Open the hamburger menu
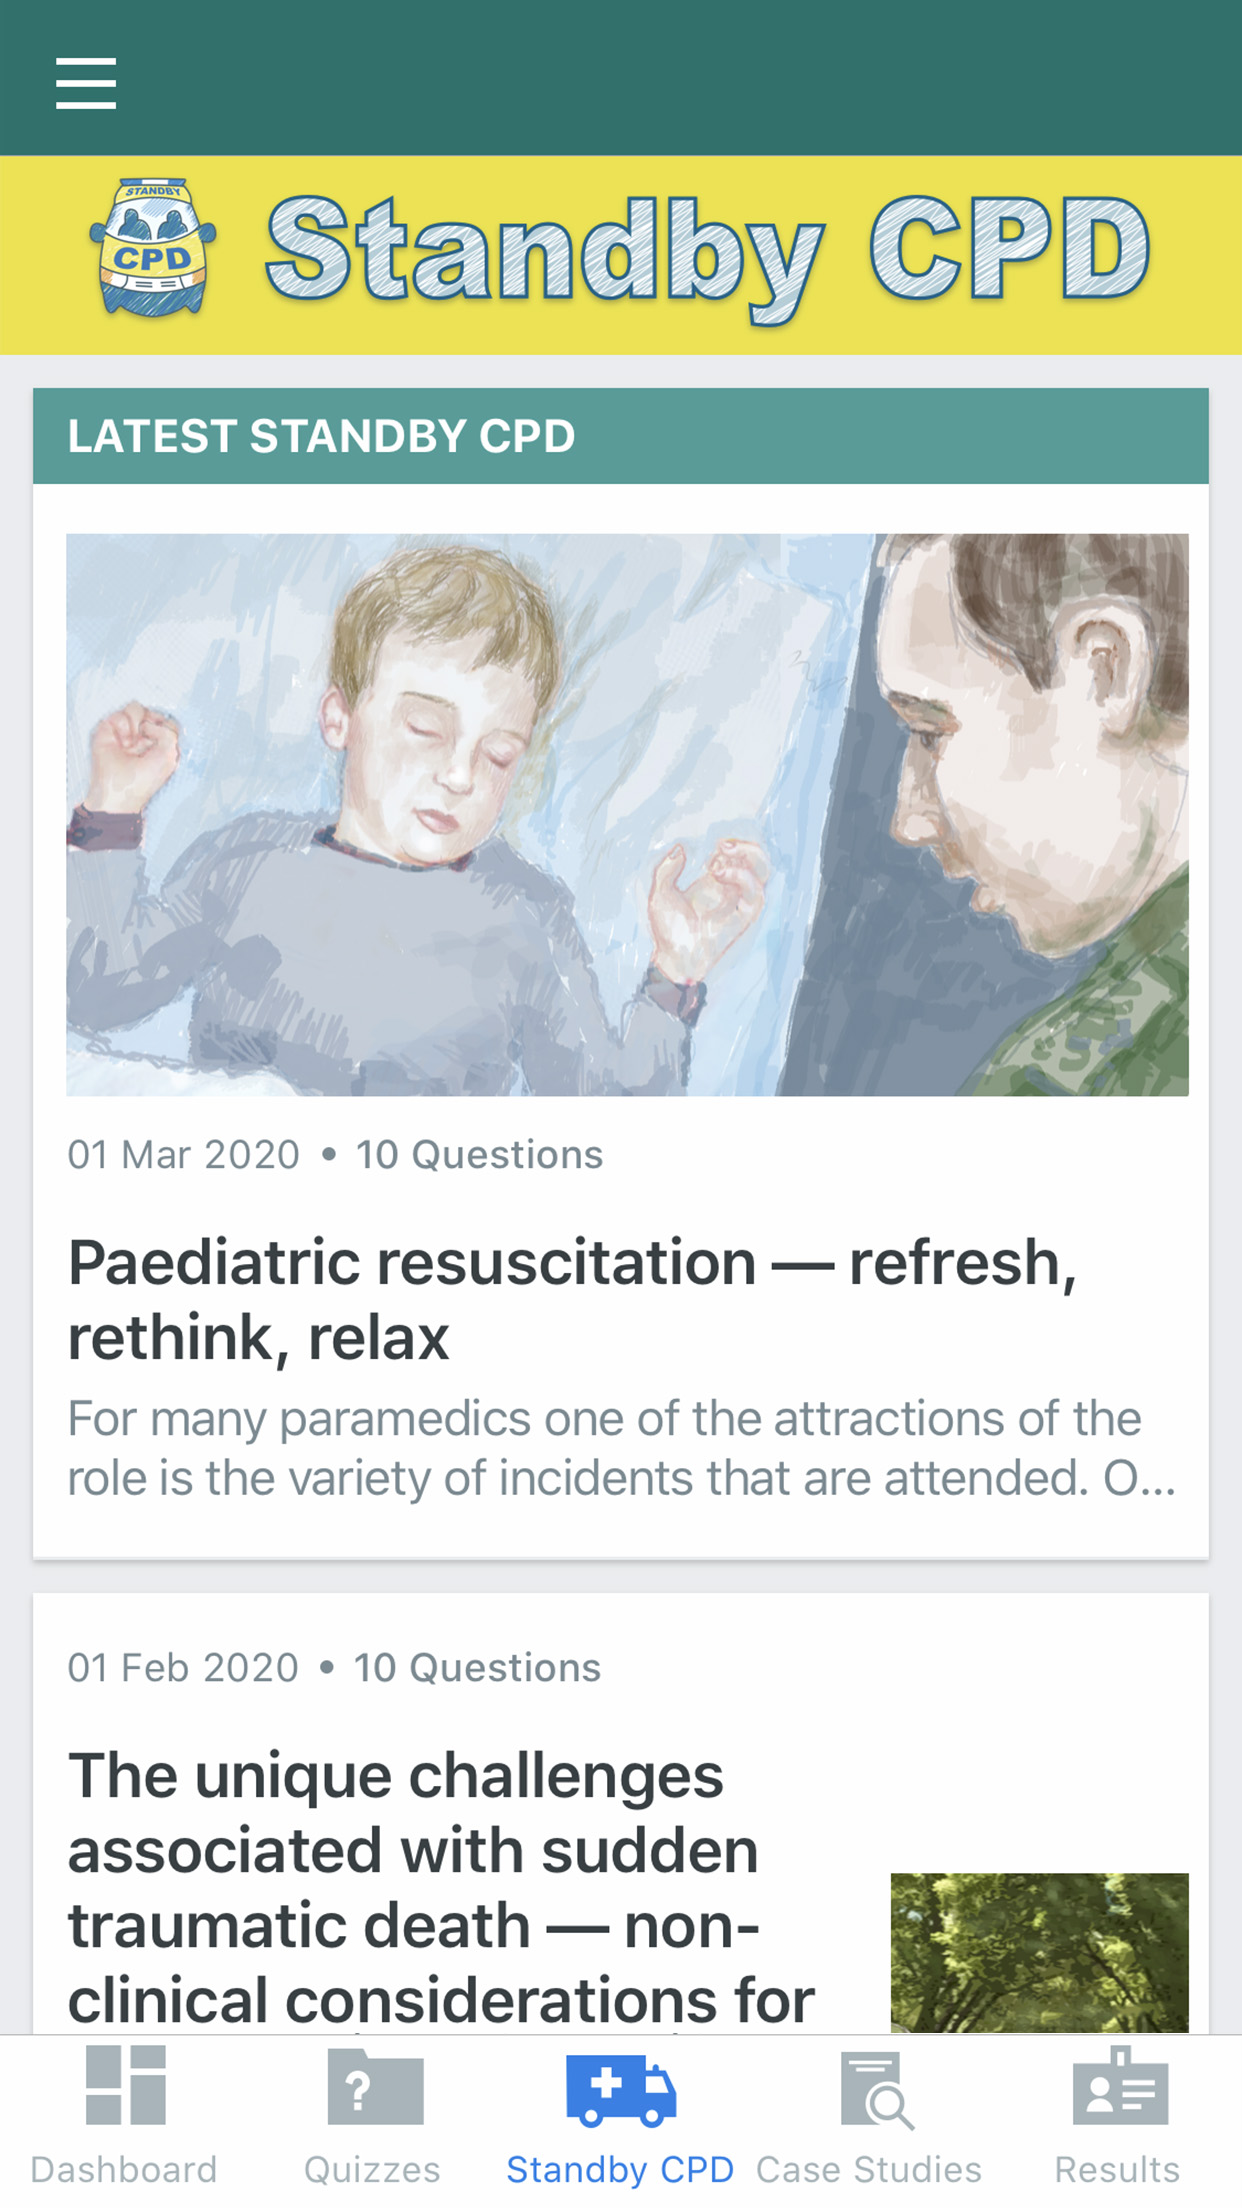This screenshot has width=1242, height=2208. click(x=86, y=83)
